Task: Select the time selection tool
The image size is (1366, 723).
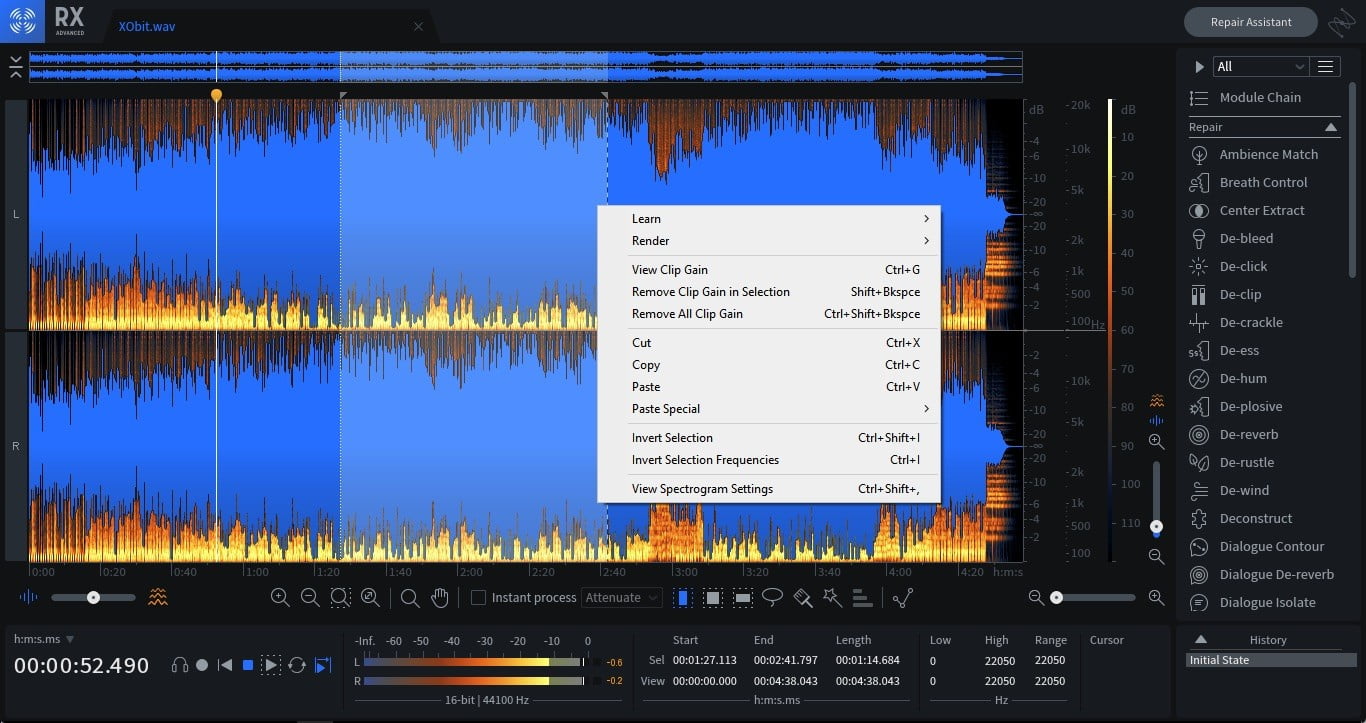Action: click(x=683, y=597)
